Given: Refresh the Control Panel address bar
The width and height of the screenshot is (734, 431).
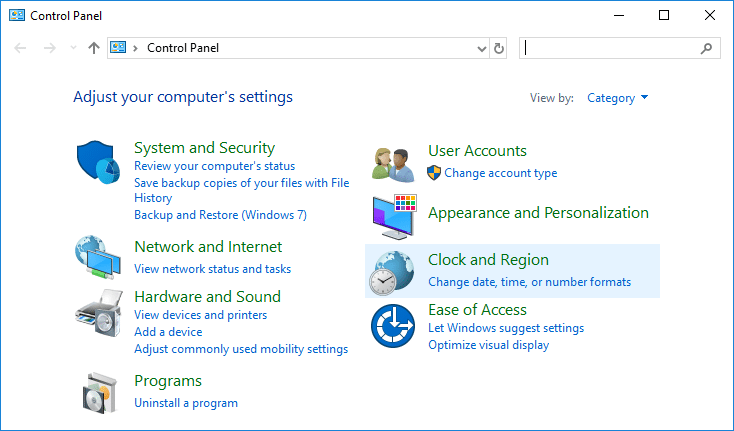Looking at the screenshot, I should coord(500,48).
